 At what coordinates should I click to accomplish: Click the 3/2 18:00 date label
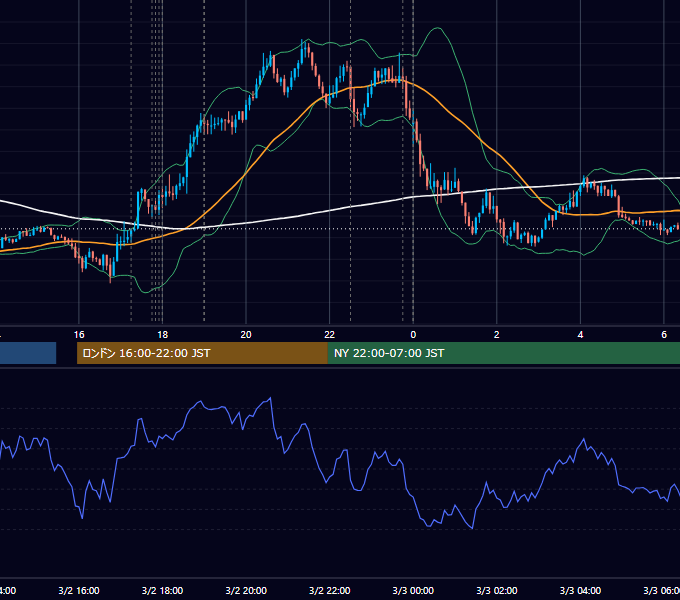pos(163,590)
